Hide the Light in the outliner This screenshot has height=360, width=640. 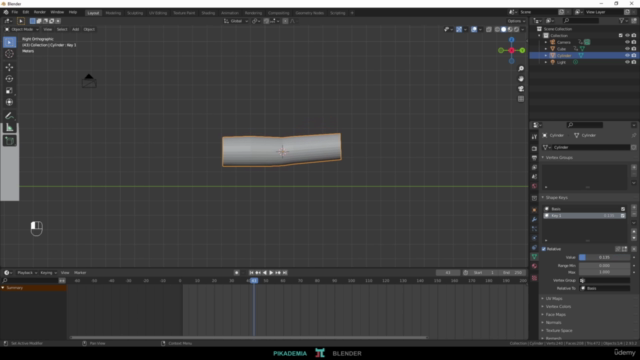click(x=627, y=62)
